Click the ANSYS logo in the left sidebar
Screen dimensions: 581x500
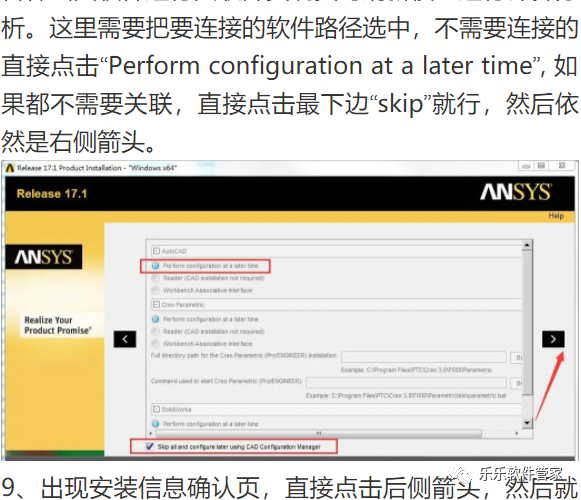tap(44, 256)
